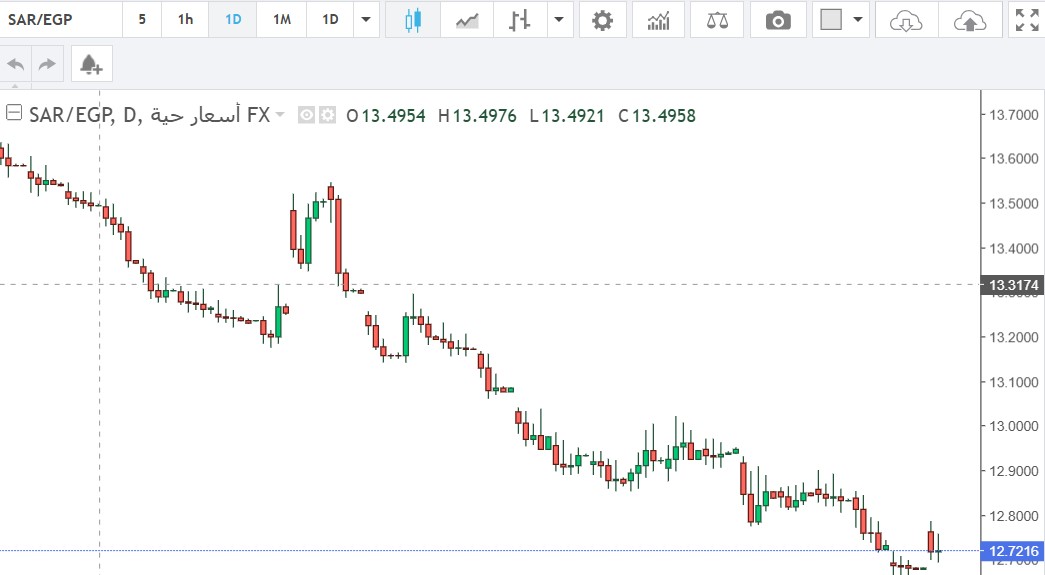Undo the last chart action
Screen dimensions: 1045x575
(16, 65)
